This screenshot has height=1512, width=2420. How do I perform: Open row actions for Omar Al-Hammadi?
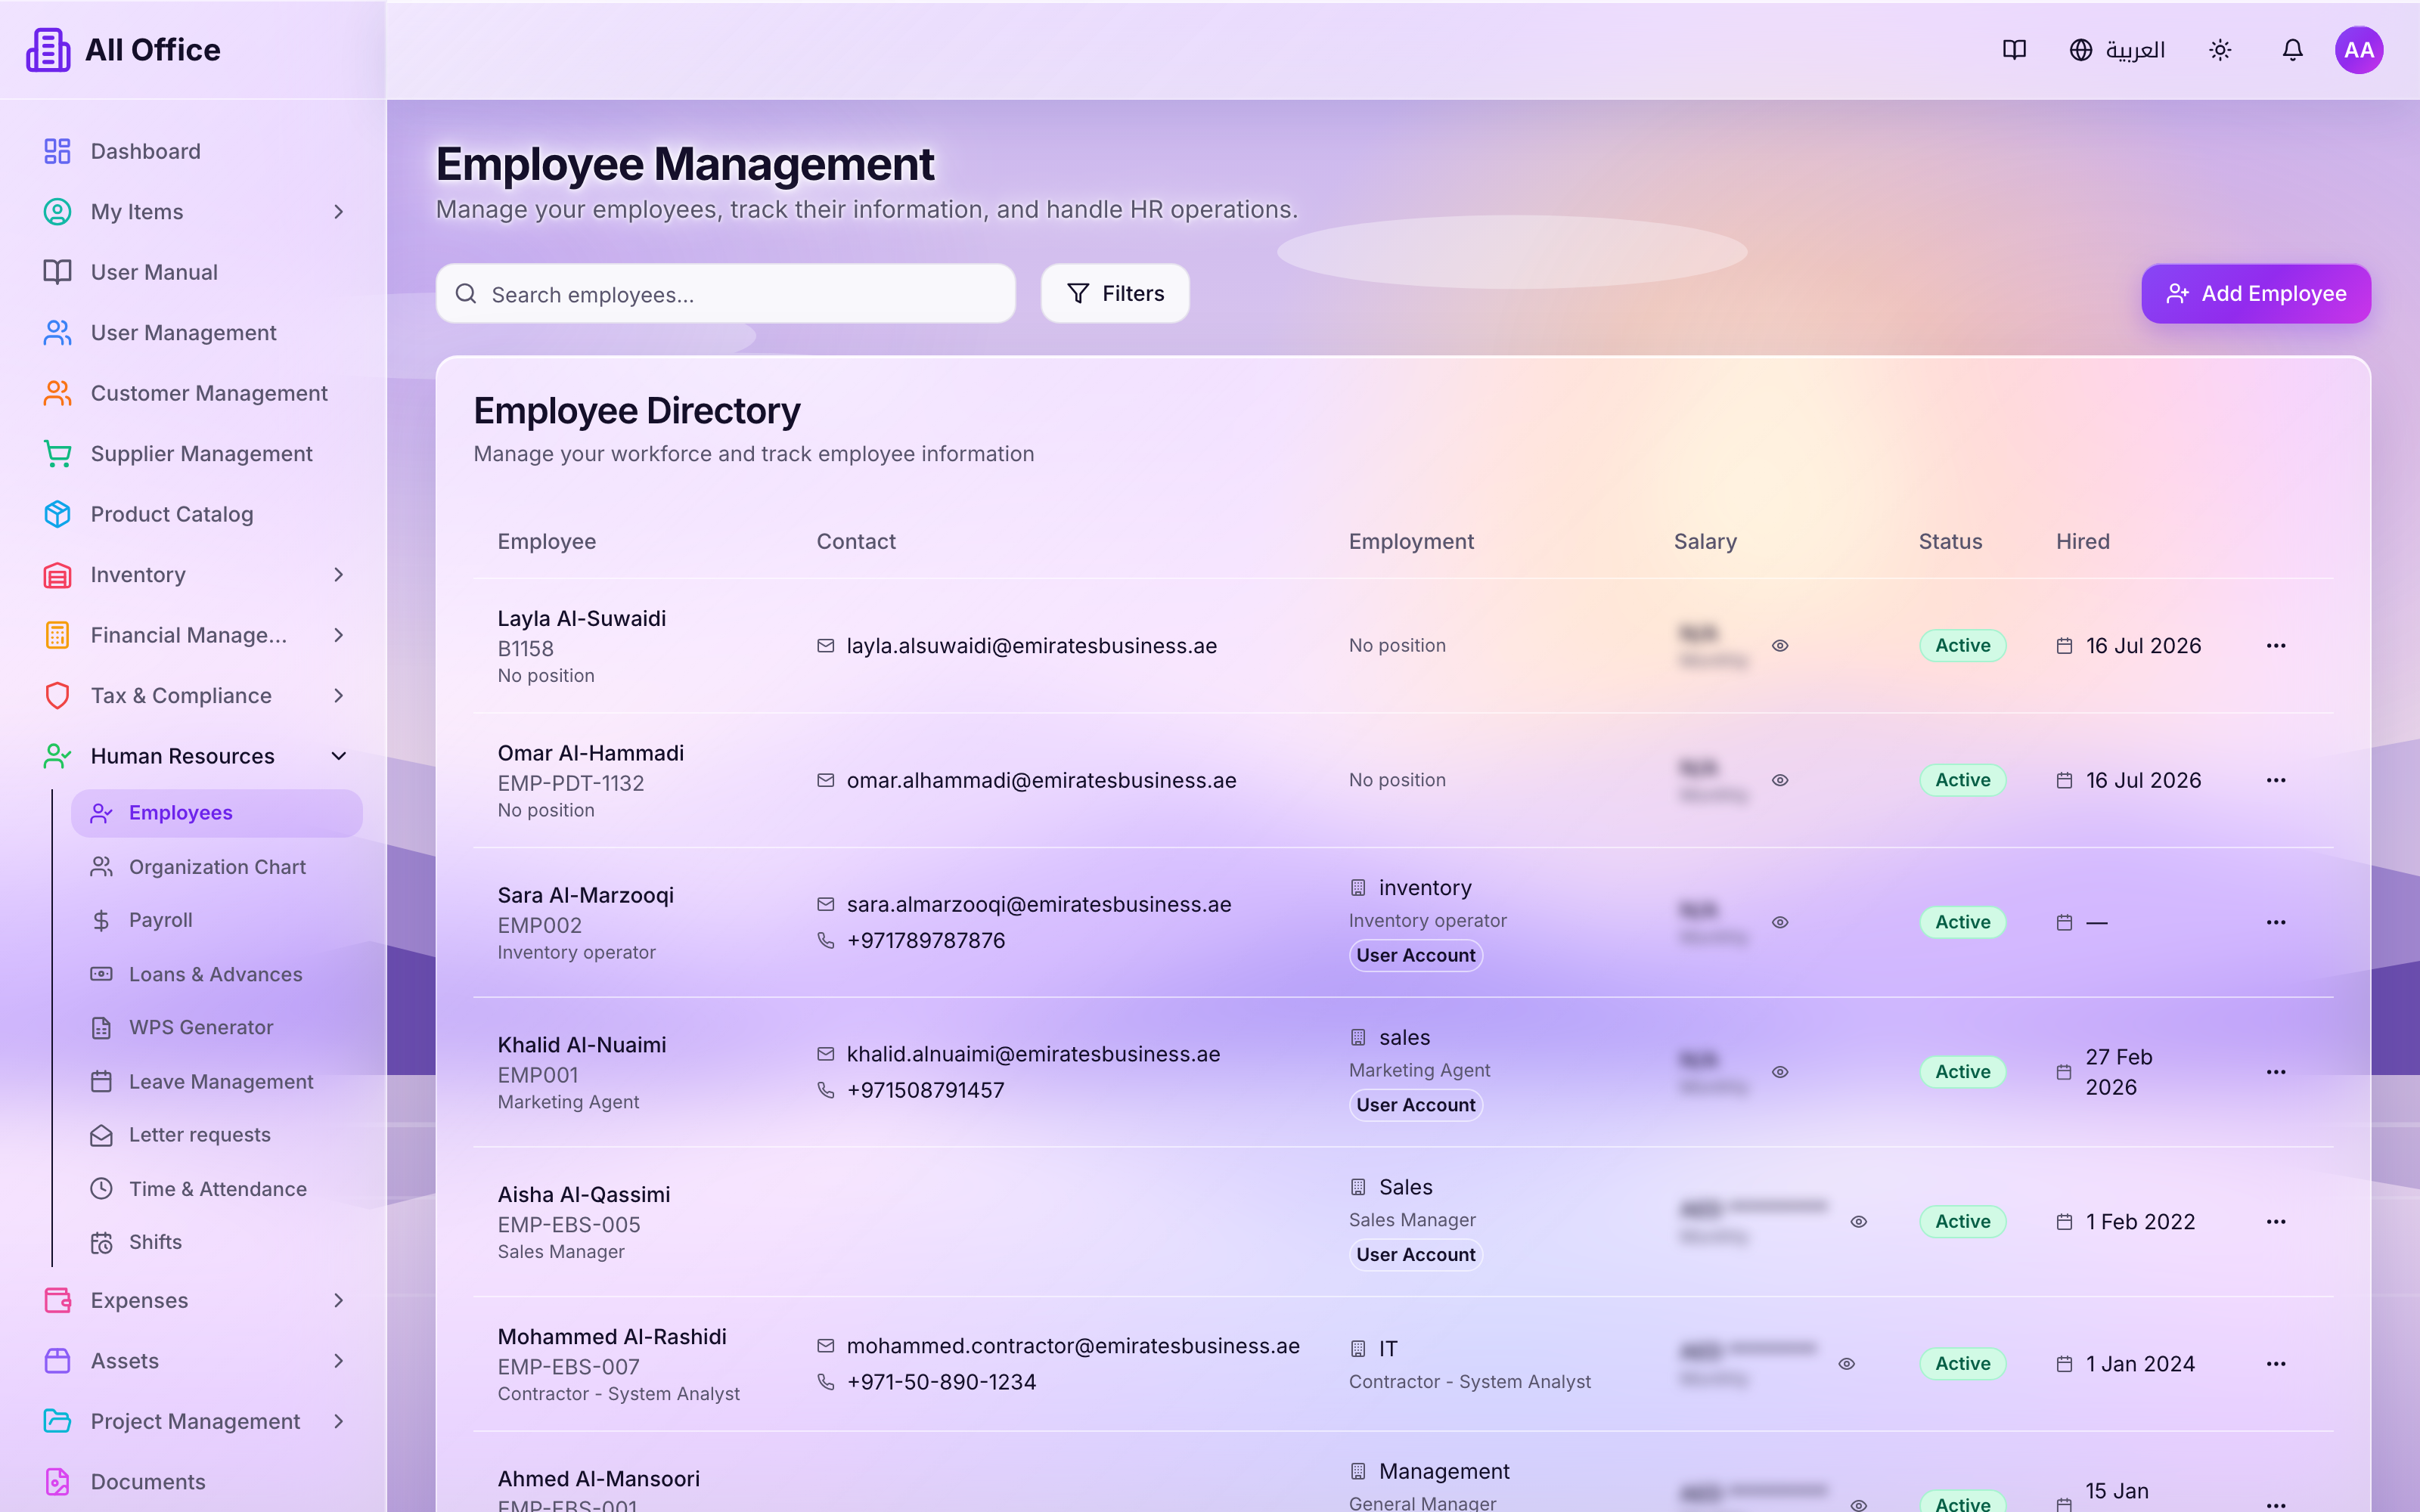coord(2276,780)
